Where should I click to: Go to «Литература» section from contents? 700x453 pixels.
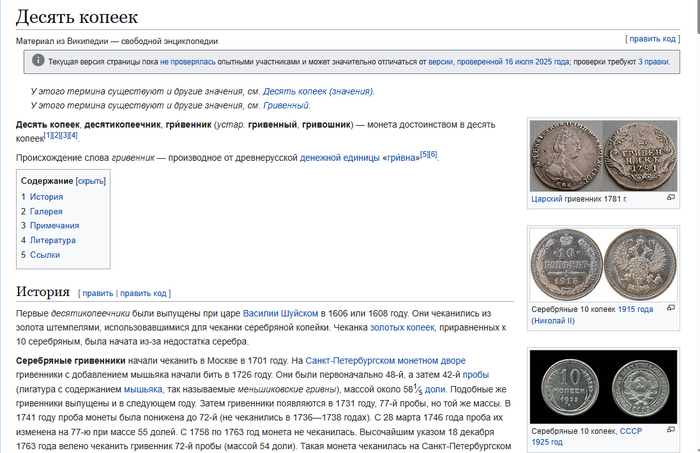[52, 240]
